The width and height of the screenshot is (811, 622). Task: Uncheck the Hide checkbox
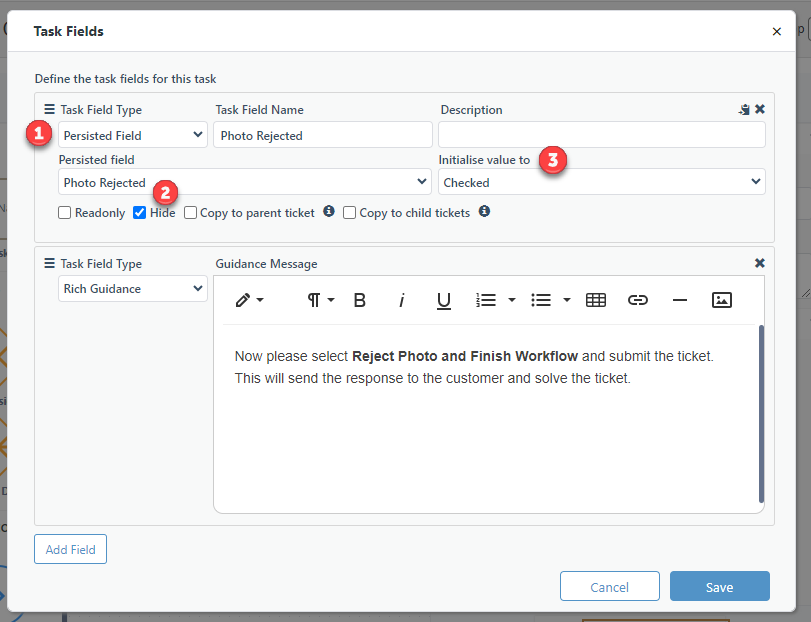140,213
